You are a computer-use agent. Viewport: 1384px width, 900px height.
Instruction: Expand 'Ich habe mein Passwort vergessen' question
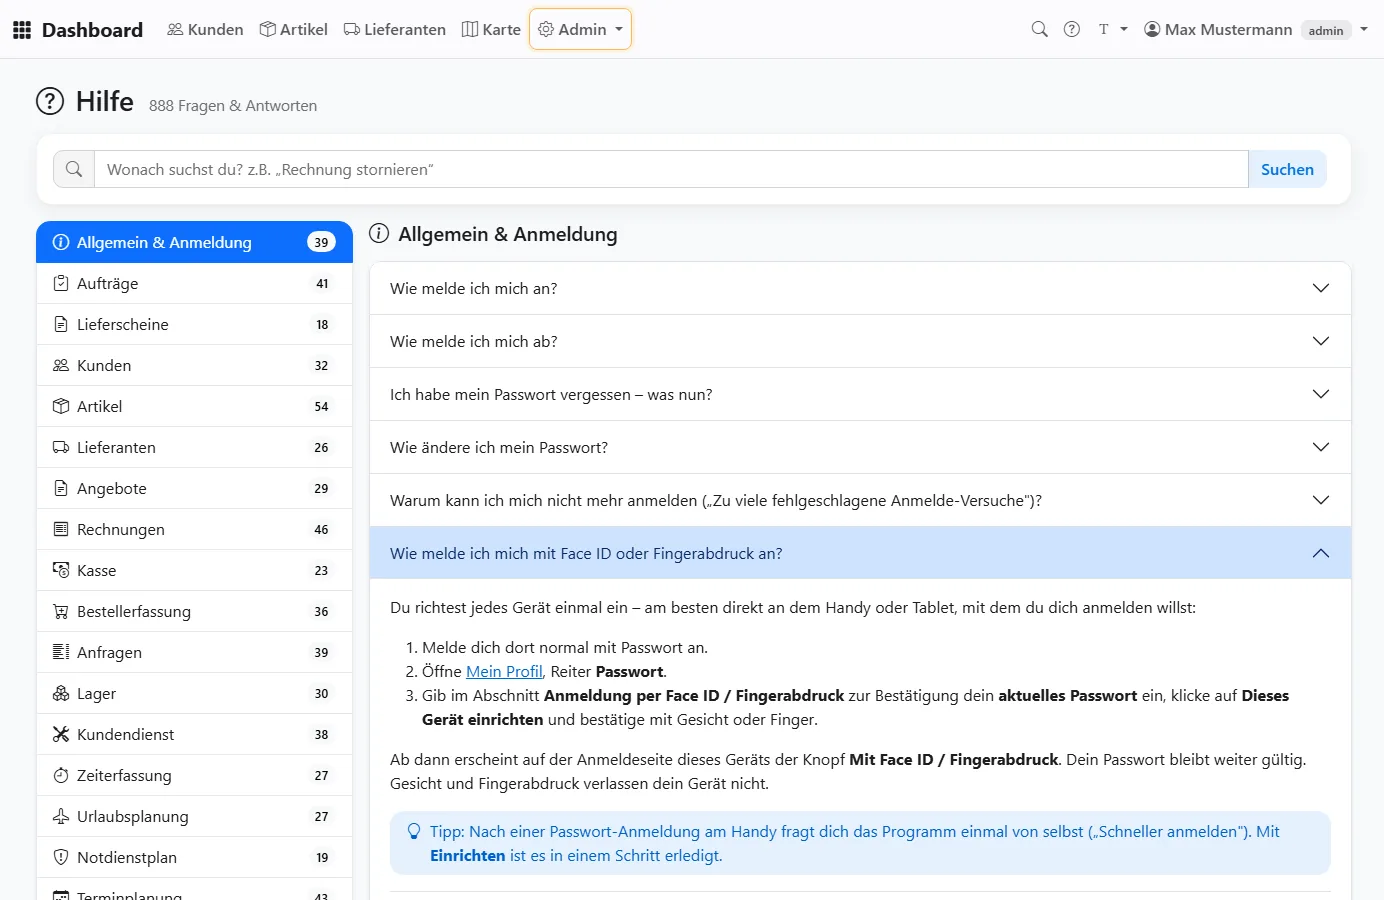click(x=860, y=394)
